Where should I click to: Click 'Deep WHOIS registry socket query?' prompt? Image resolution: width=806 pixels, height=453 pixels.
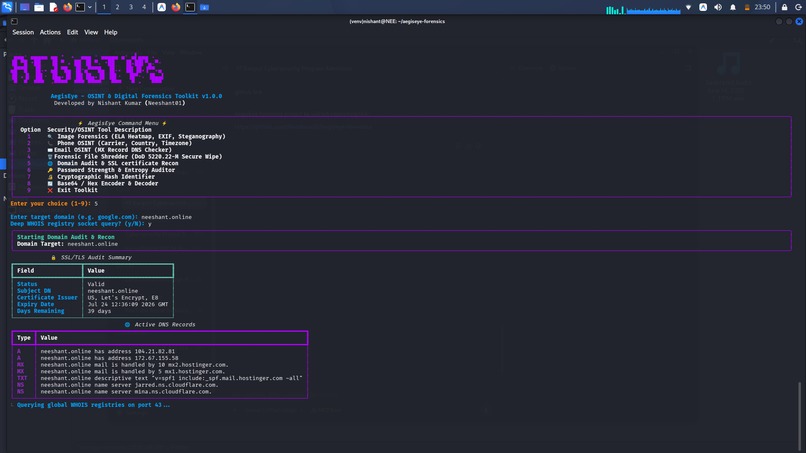(x=77, y=224)
